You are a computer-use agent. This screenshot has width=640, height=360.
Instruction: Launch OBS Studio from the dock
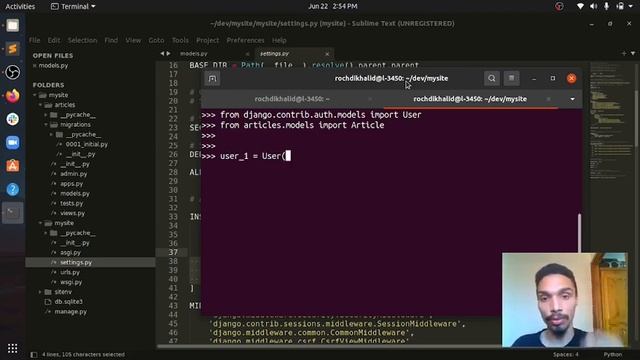(13, 72)
